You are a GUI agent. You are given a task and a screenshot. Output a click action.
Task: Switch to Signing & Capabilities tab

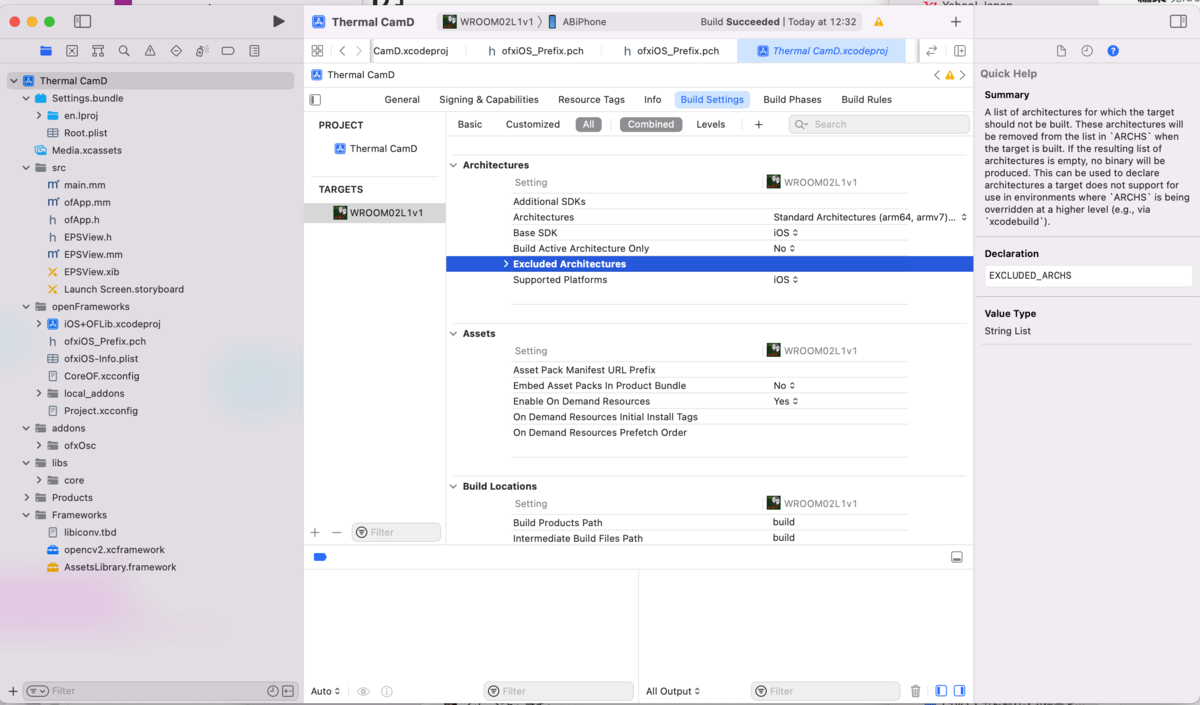(489, 100)
